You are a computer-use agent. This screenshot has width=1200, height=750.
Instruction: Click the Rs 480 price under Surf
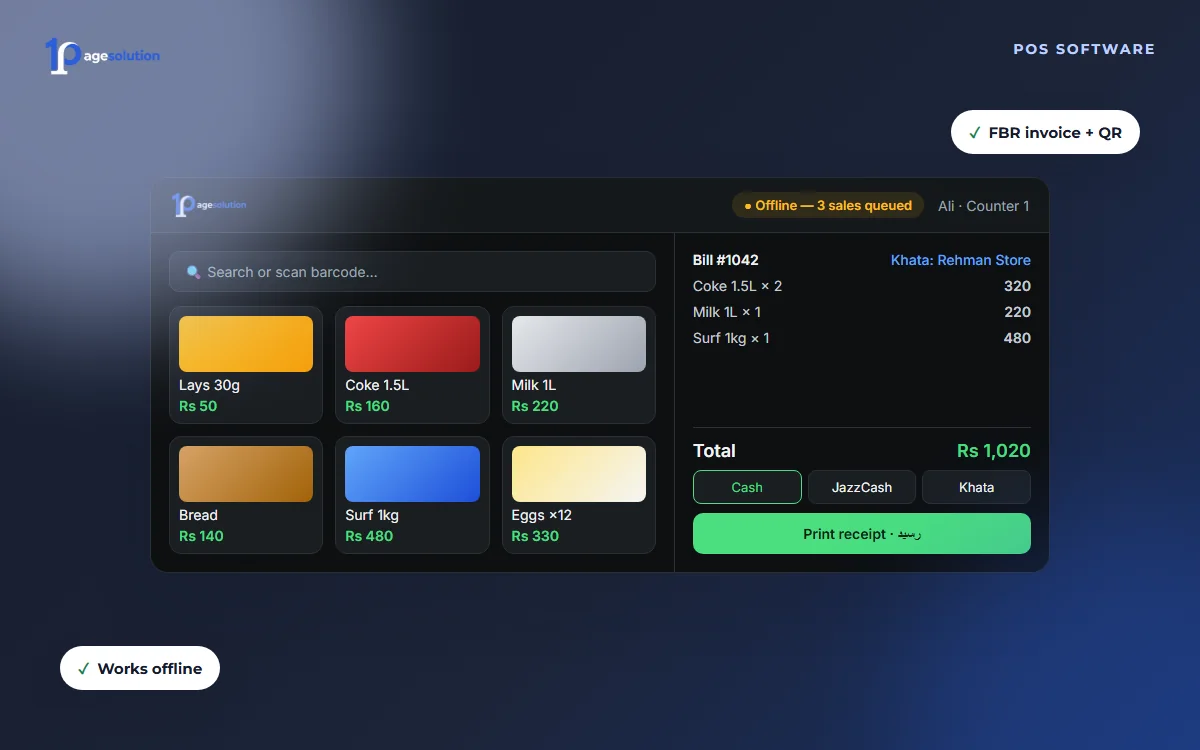369,536
